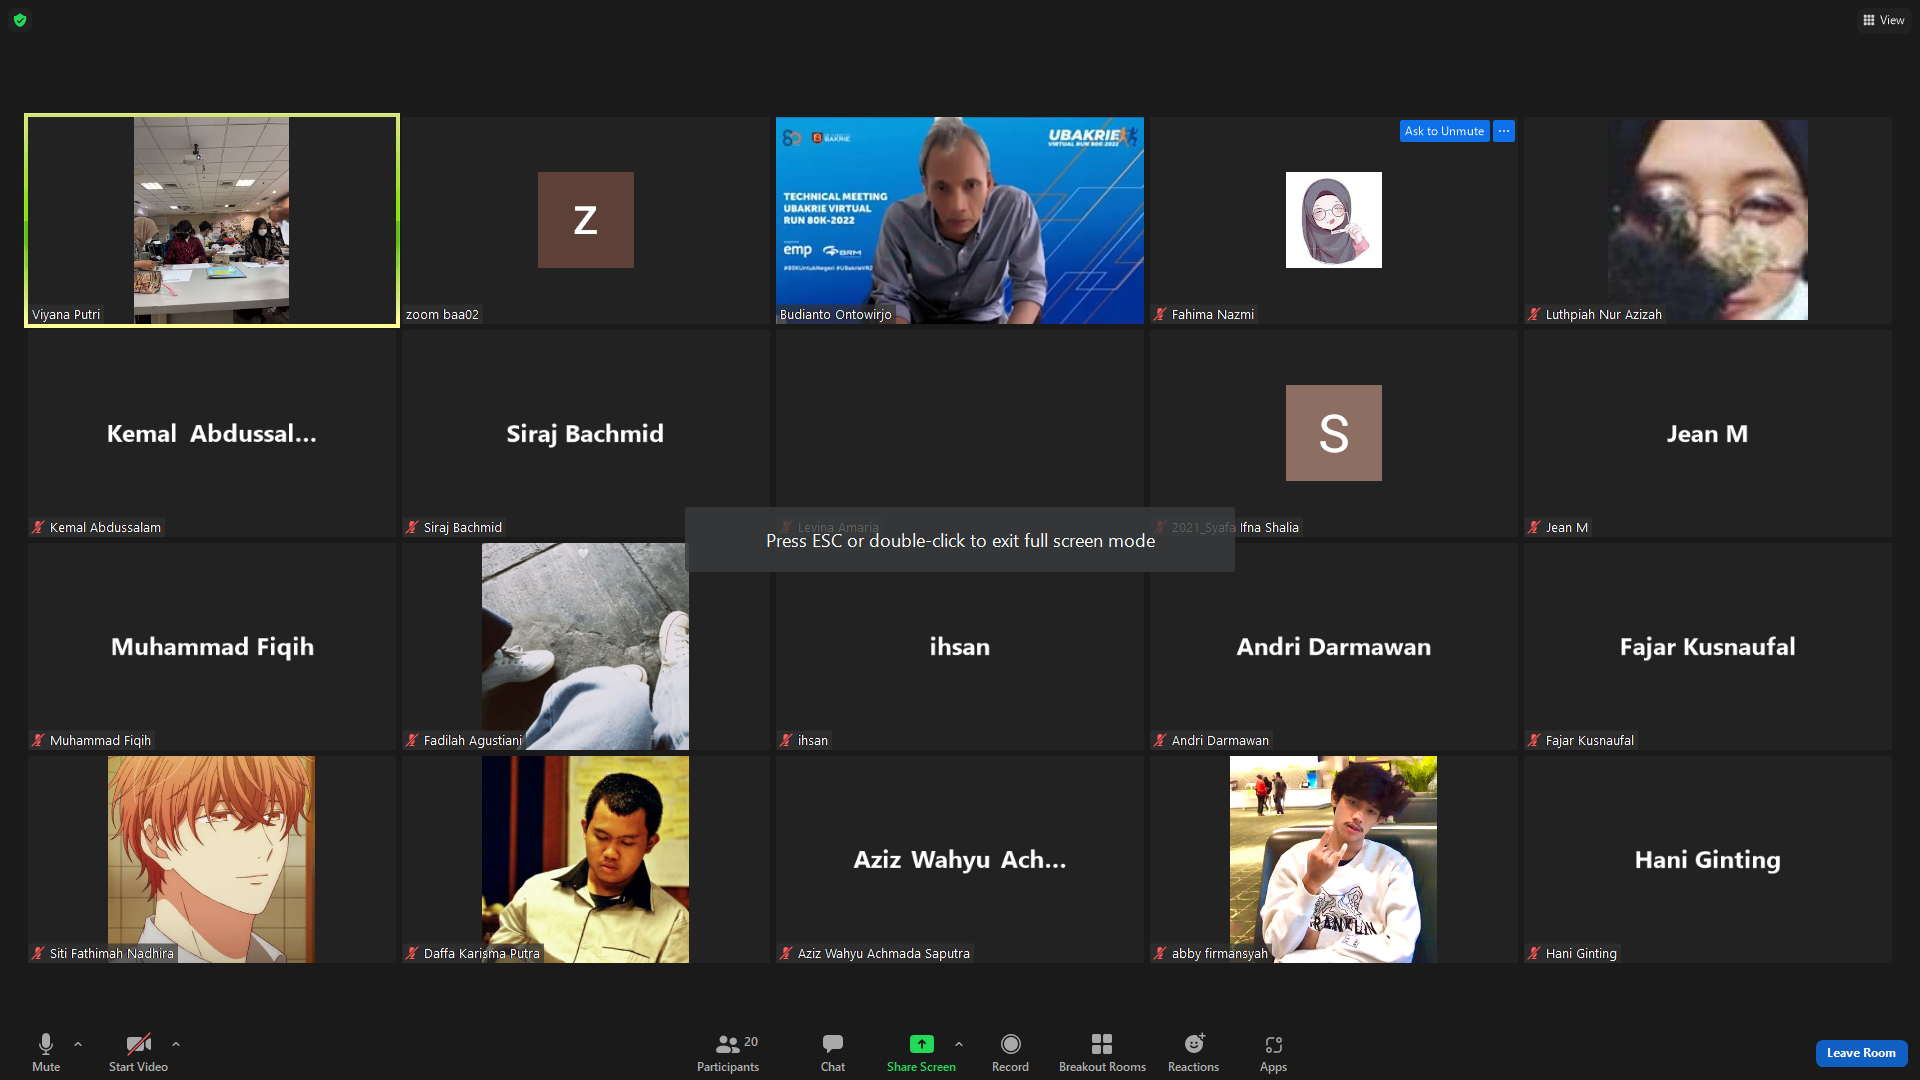Select abby firmansyah's photo tile
Image resolution: width=1920 pixels, height=1080 pixels.
[1333, 859]
